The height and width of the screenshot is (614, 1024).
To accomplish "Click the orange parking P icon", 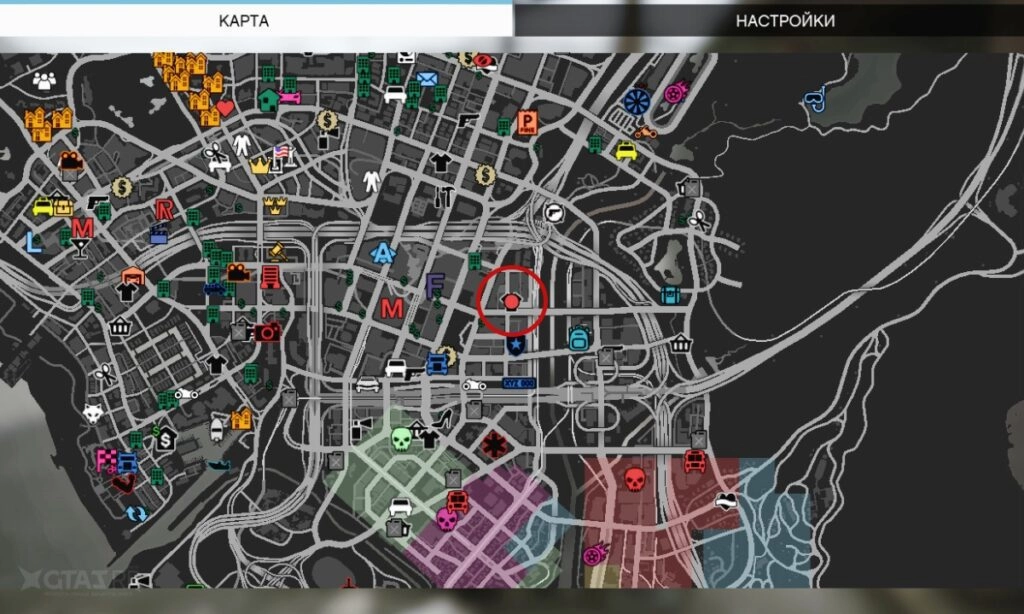I will pos(527,122).
